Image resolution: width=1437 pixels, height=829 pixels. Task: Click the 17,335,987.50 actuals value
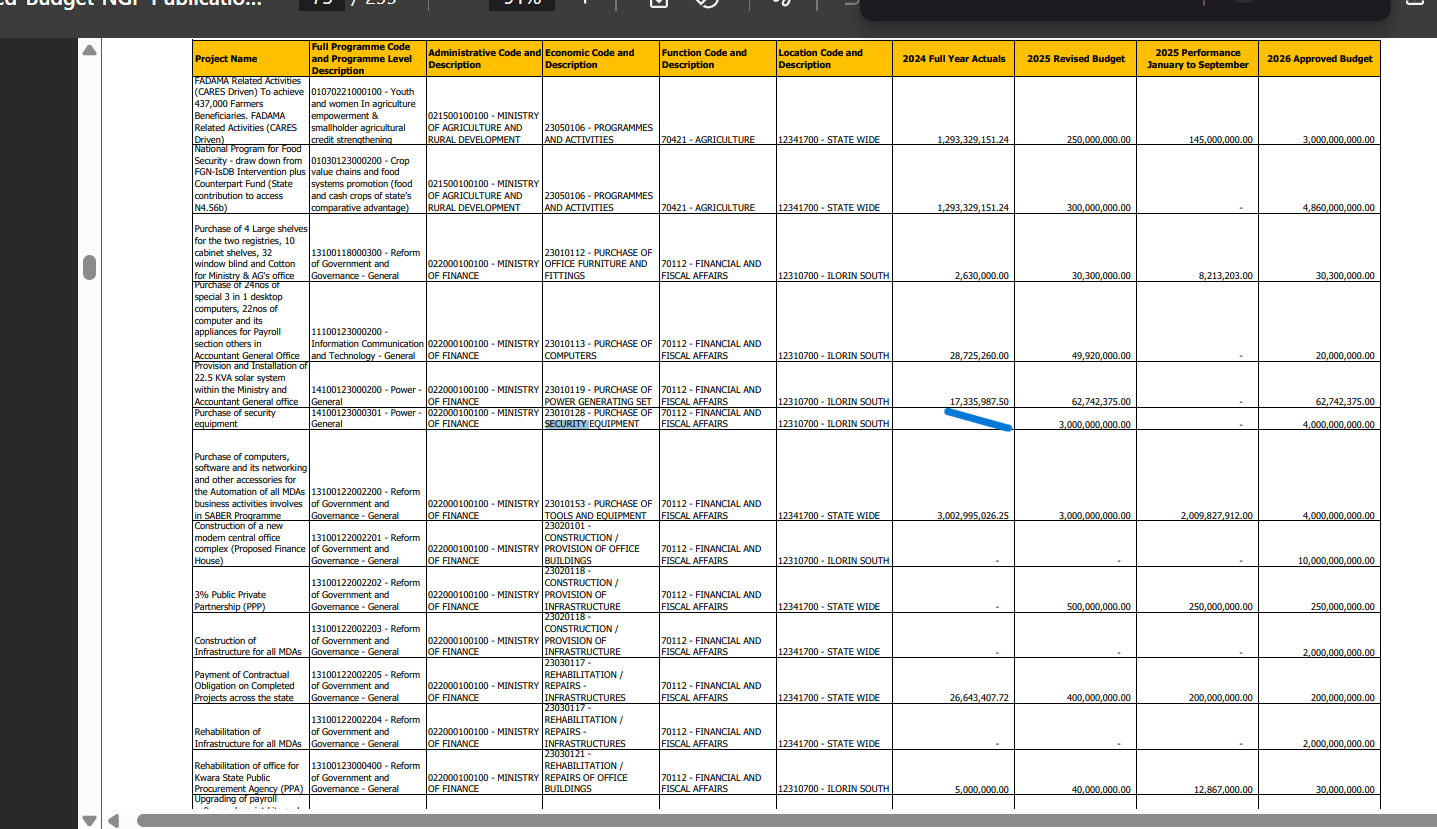[978, 401]
